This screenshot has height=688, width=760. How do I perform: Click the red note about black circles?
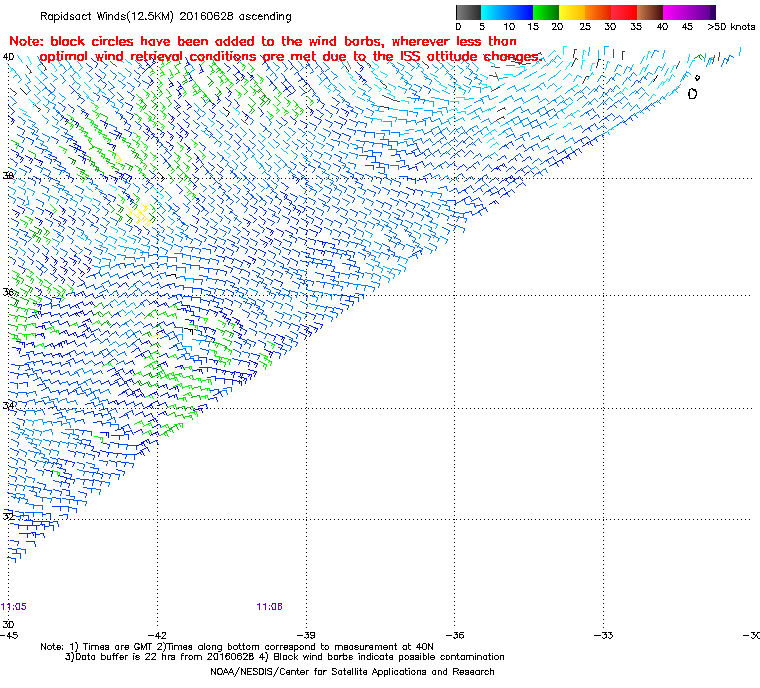pos(274,49)
